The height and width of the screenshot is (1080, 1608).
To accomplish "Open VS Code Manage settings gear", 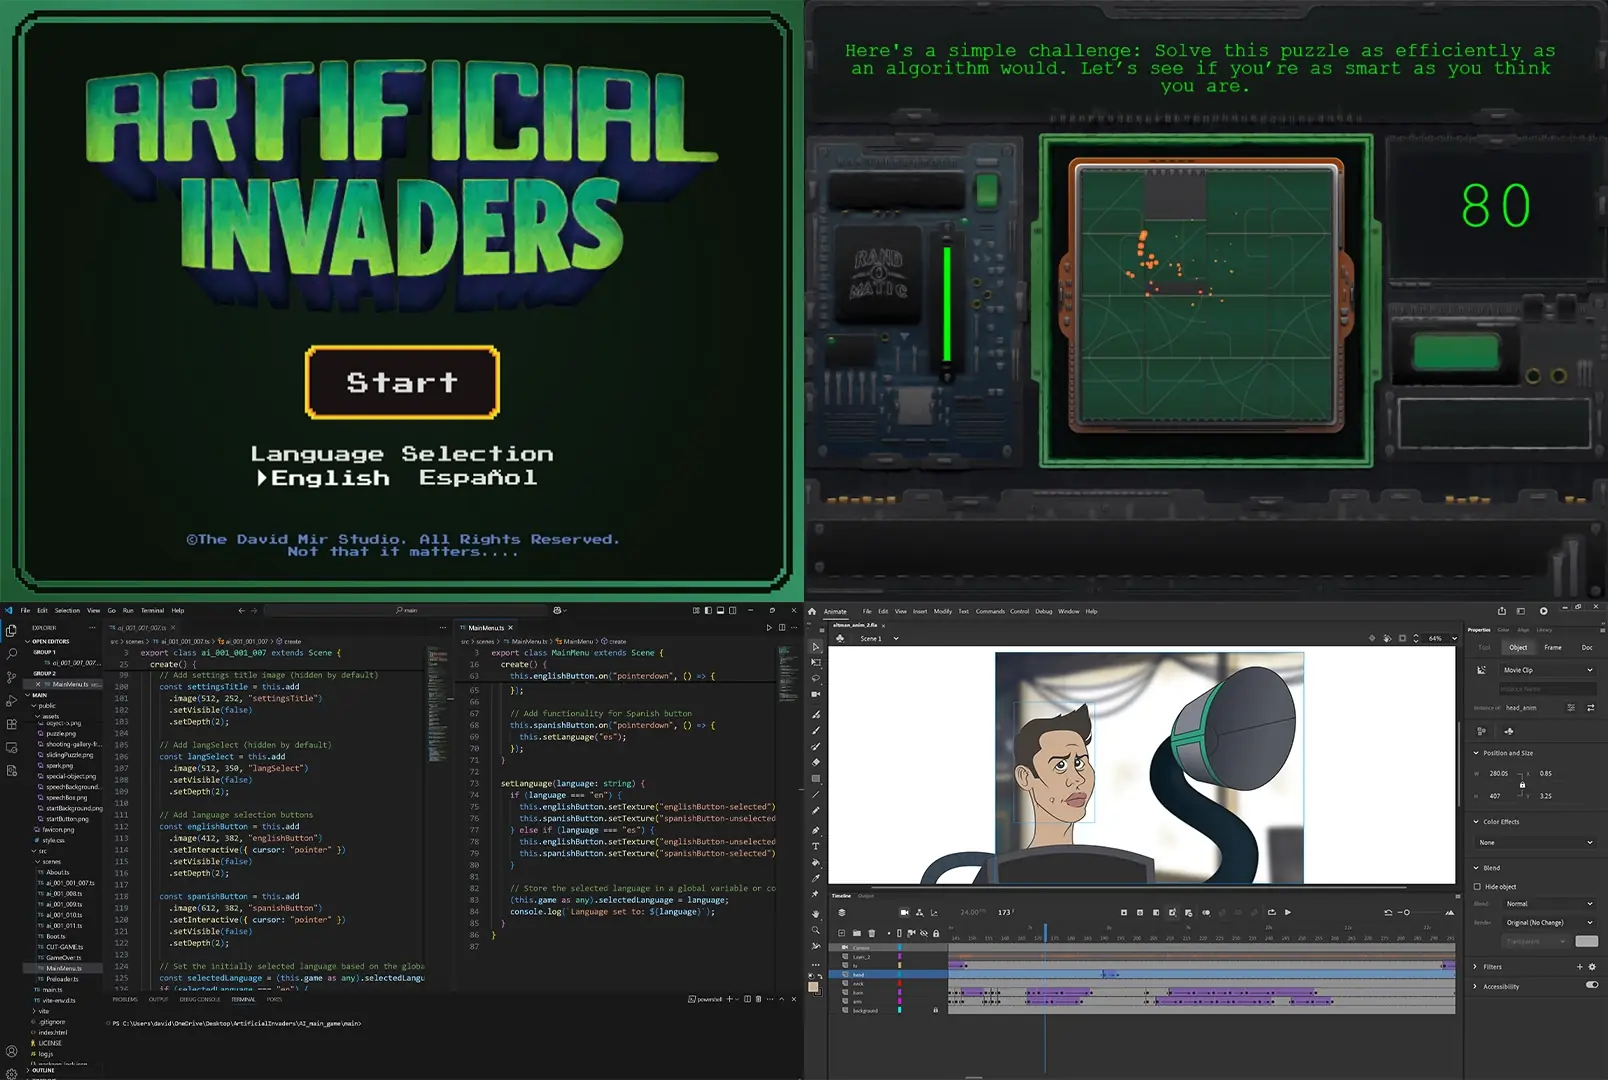I will 11,1073.
